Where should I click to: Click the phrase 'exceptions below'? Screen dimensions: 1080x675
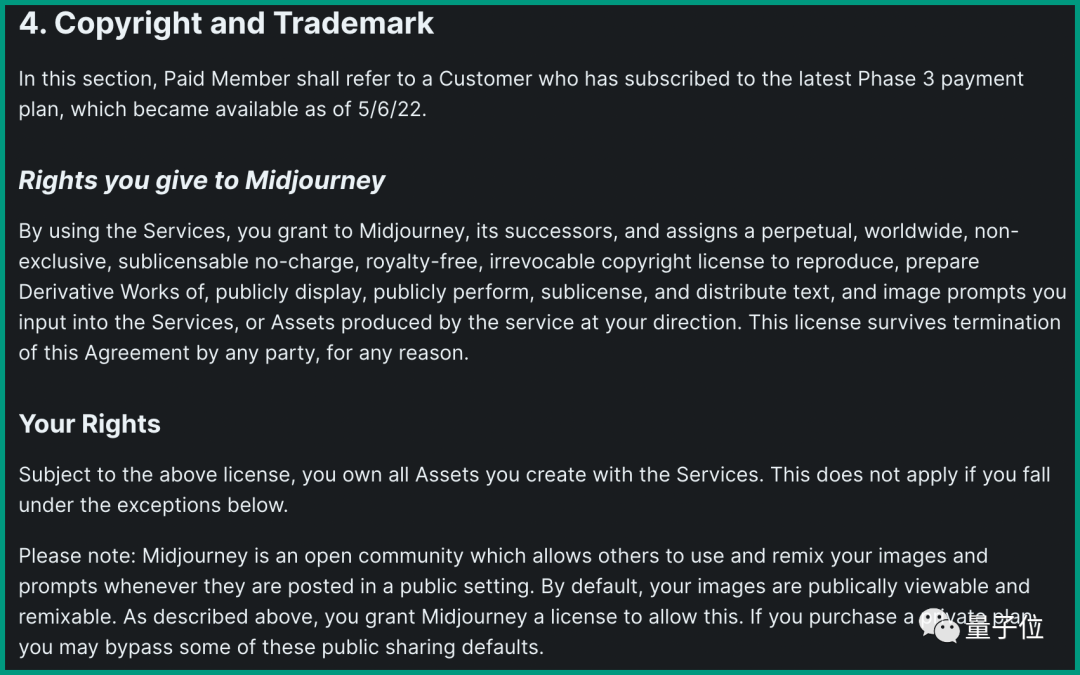click(x=202, y=505)
